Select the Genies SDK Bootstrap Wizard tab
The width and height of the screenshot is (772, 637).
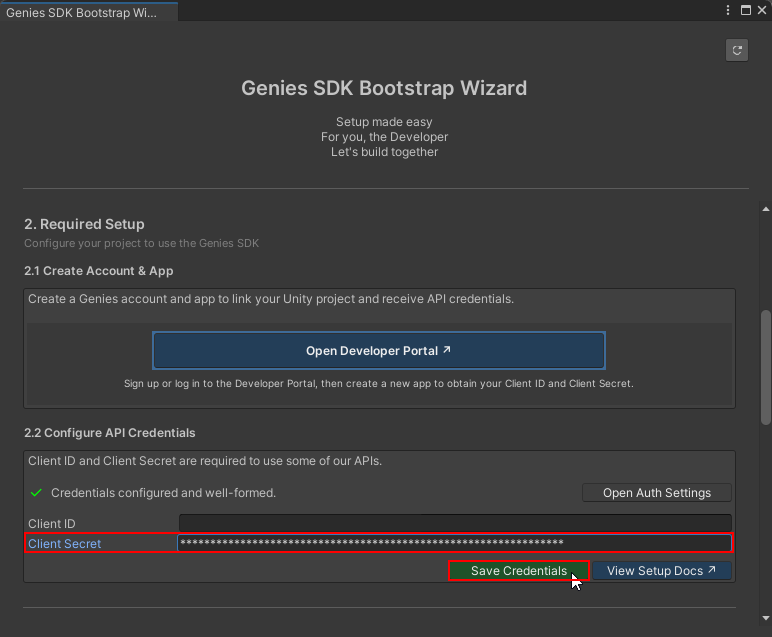pyautogui.click(x=89, y=12)
